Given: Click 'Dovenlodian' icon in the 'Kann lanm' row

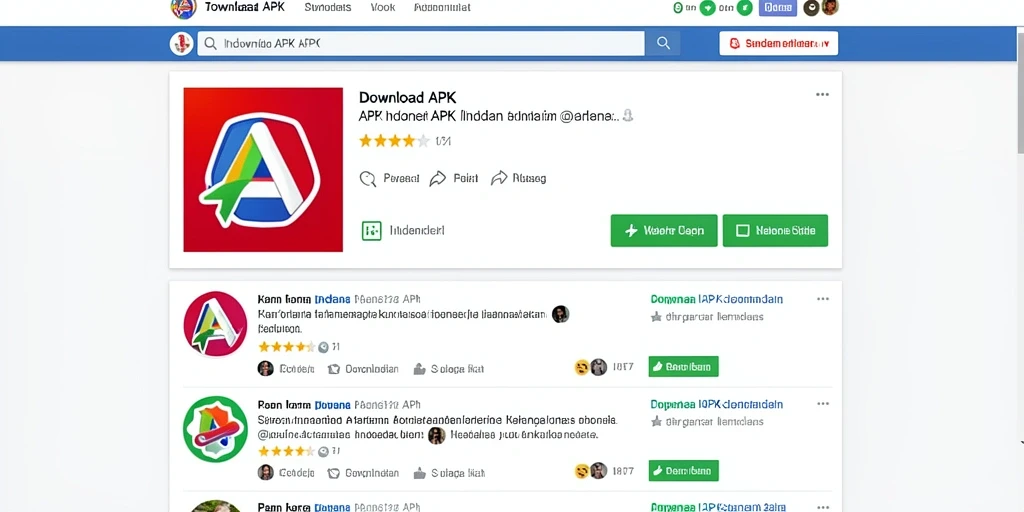Looking at the screenshot, I should coord(334,369).
